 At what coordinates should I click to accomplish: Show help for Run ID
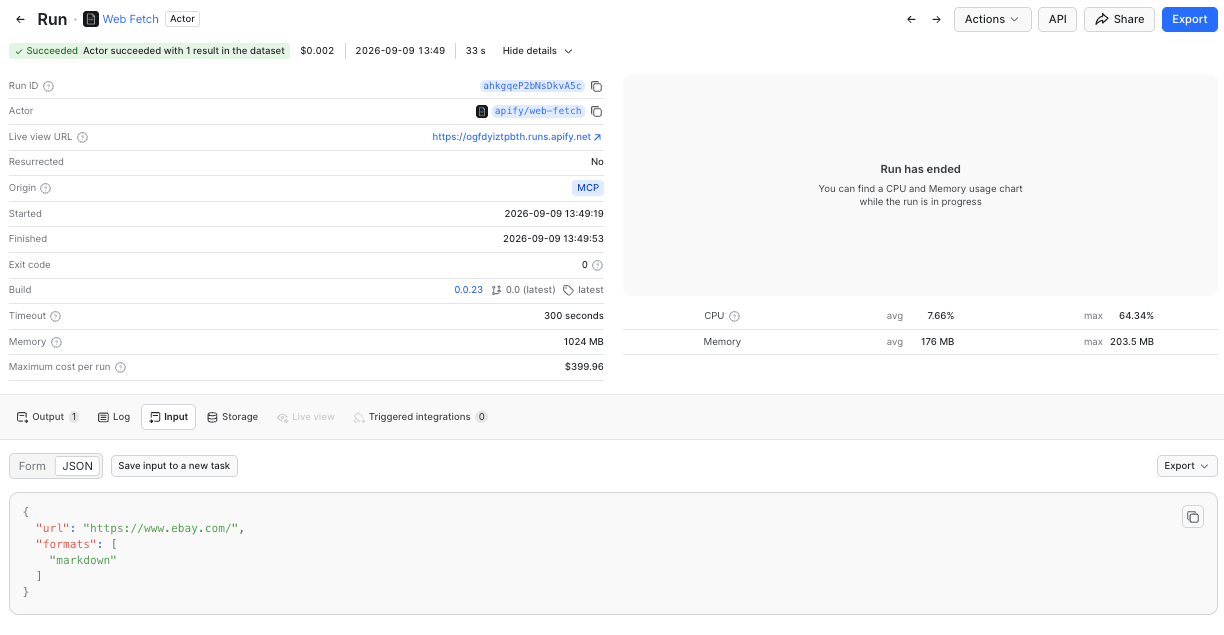tap(49, 86)
